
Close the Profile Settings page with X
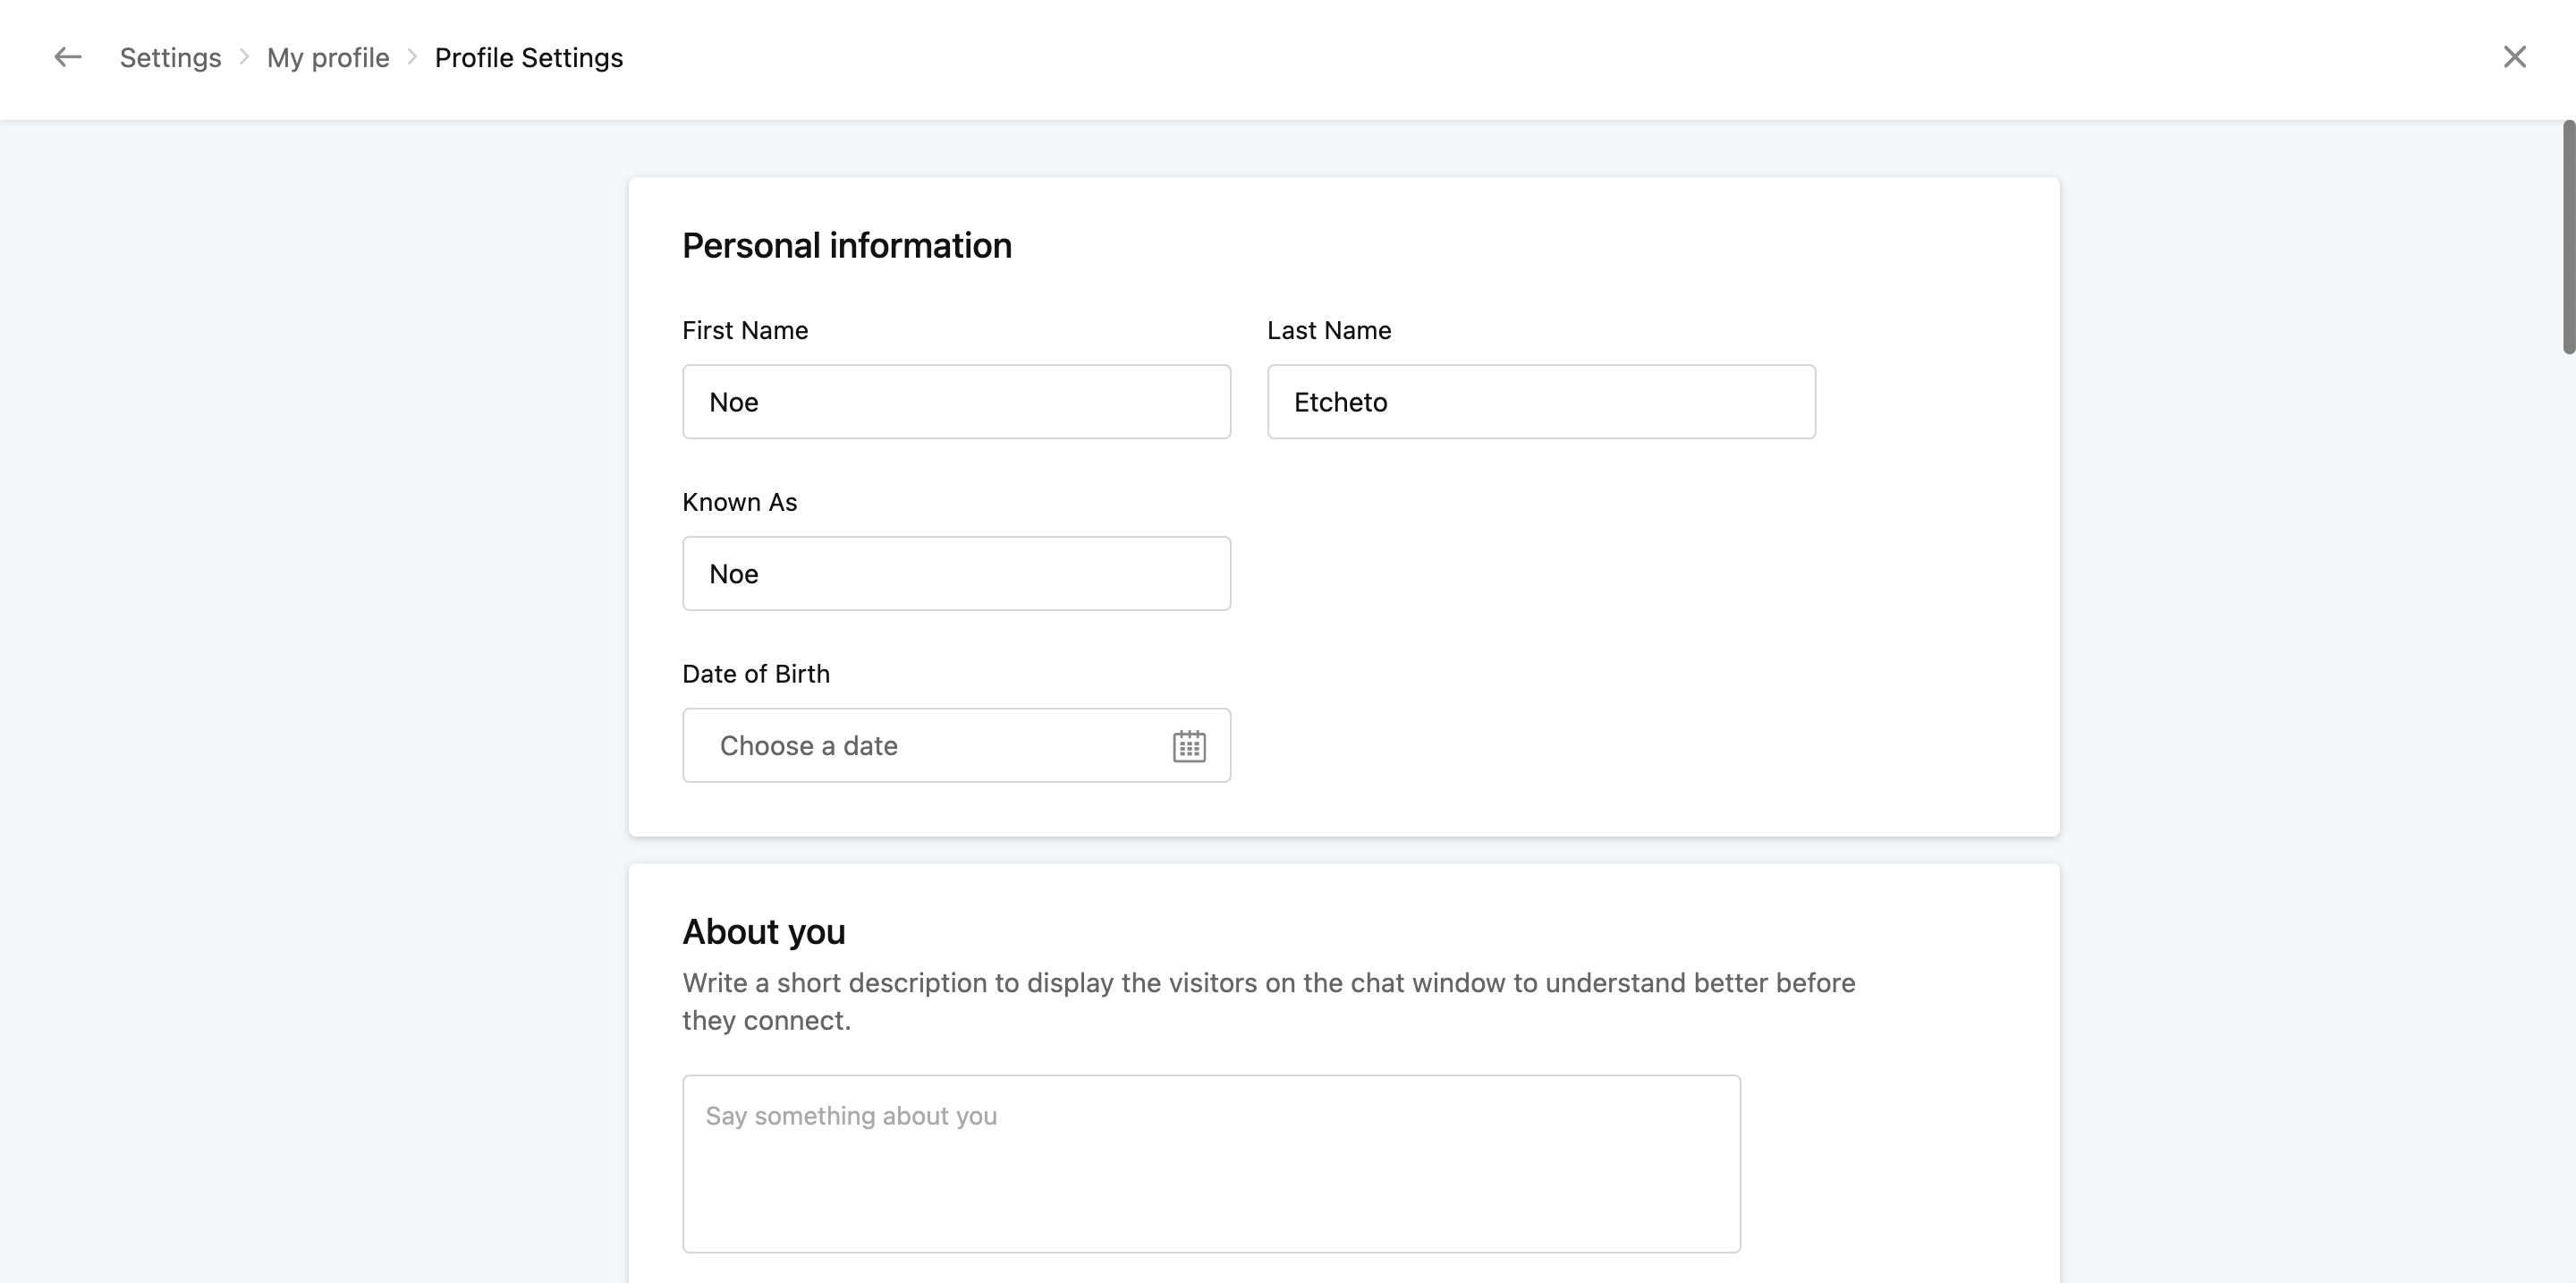[2514, 57]
